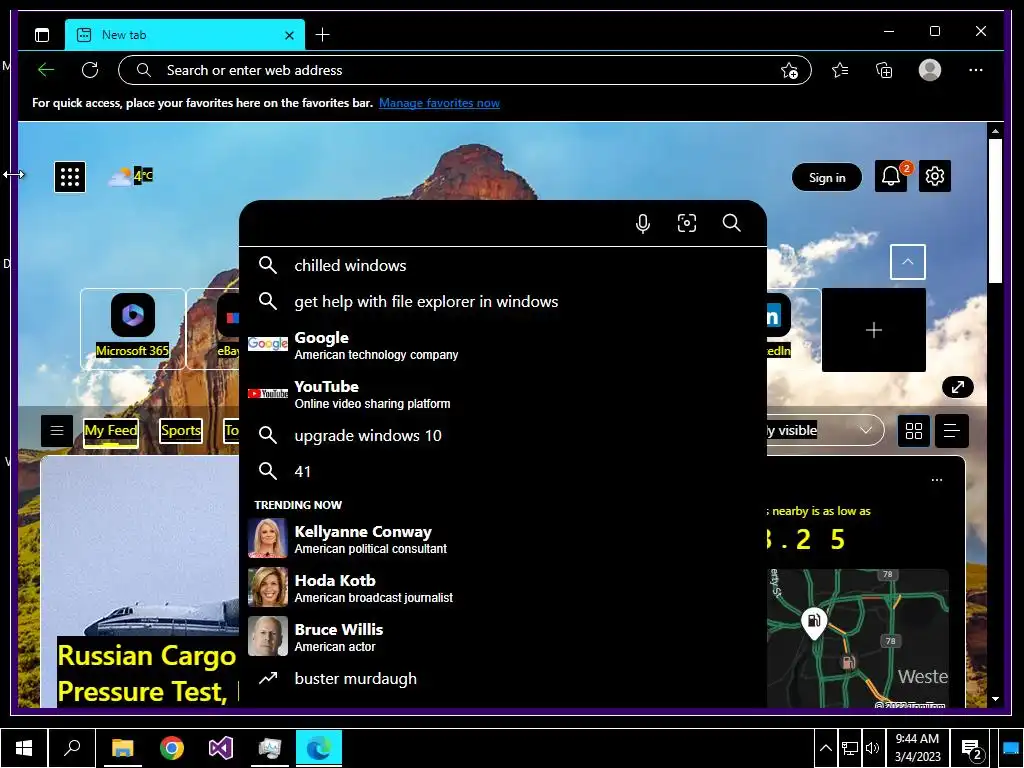This screenshot has height=768, width=1024.
Task: Add a new quick link tile
Action: [x=874, y=330]
